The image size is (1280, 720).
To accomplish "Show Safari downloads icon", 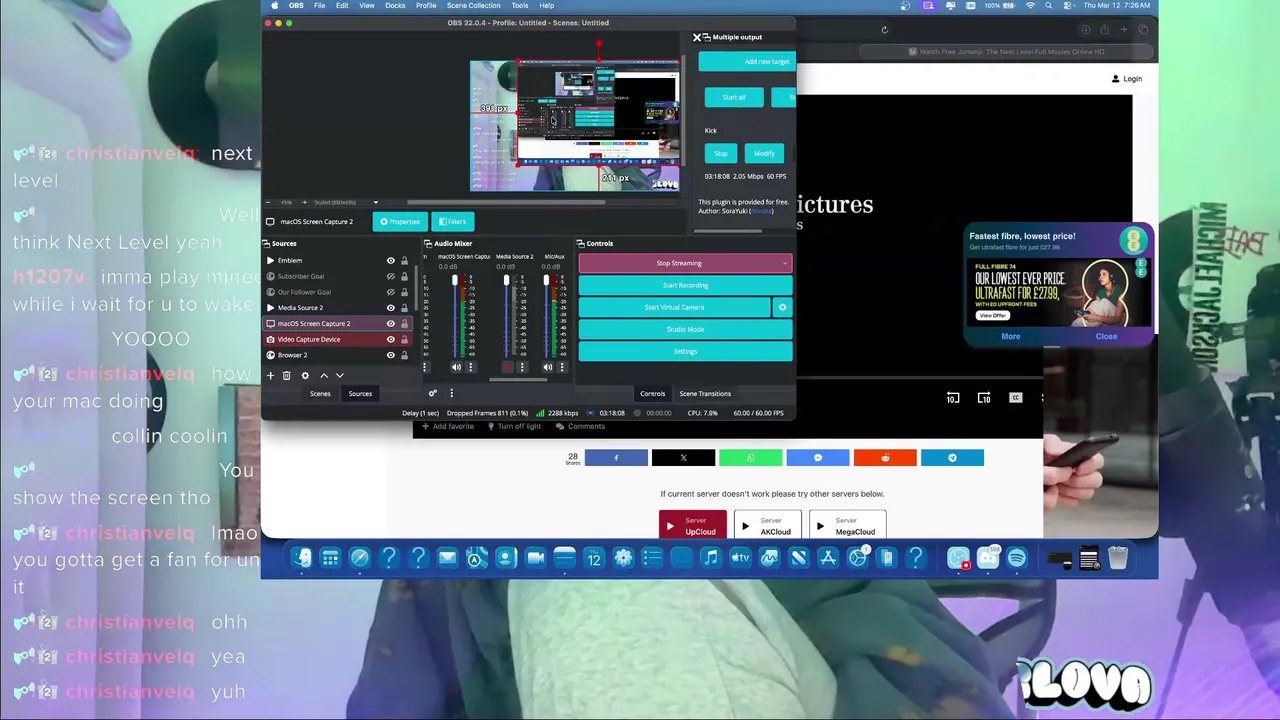I will tap(1086, 30).
